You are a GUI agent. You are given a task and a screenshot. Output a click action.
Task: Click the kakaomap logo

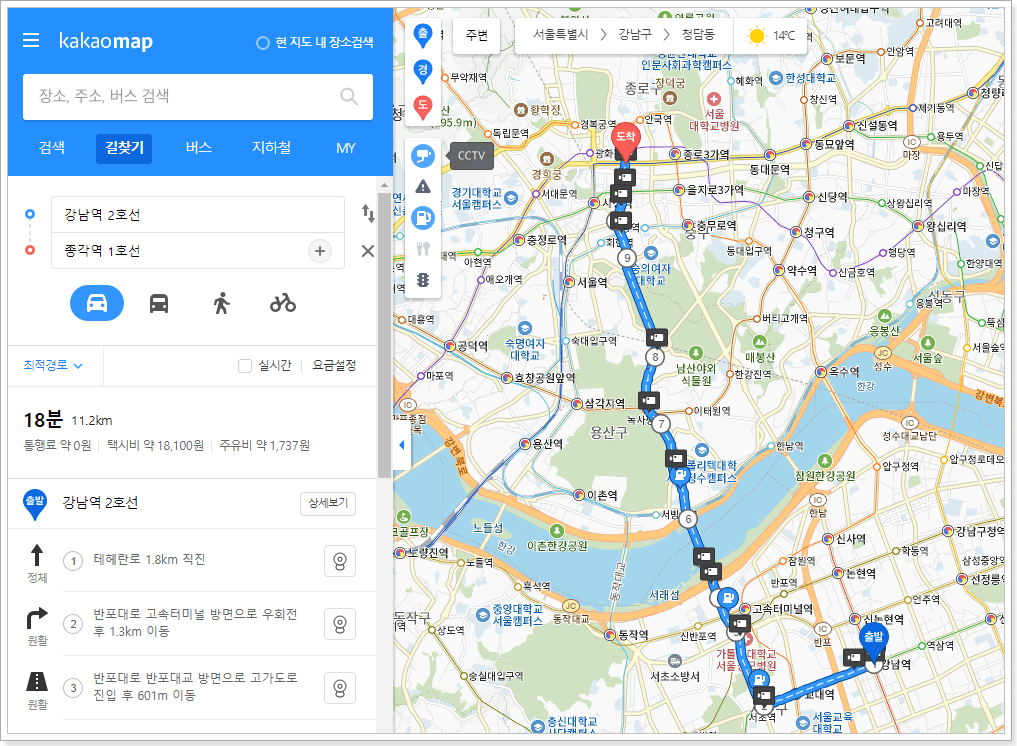point(106,41)
